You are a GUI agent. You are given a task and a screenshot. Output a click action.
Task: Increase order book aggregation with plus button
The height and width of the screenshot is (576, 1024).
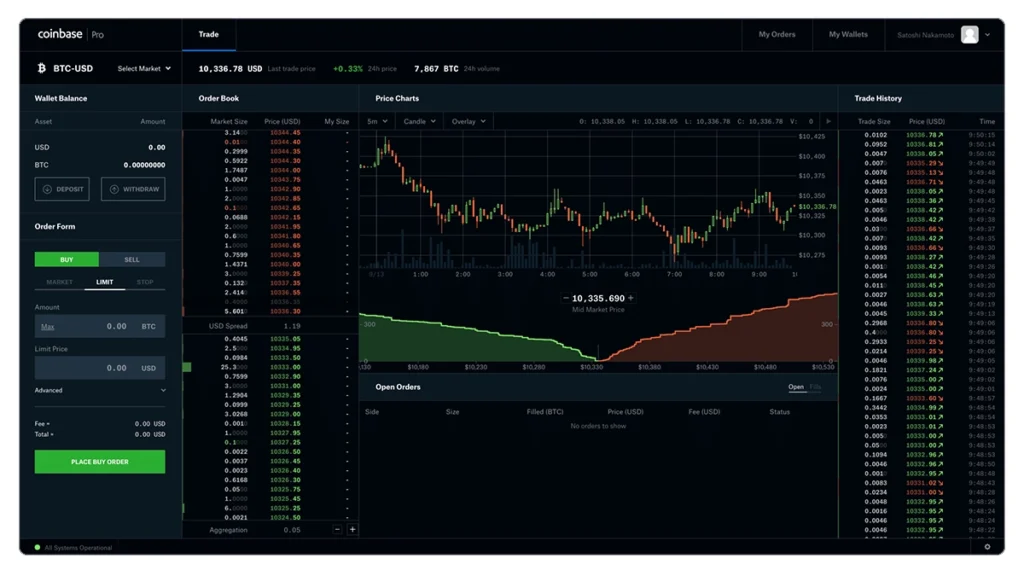[x=353, y=530]
